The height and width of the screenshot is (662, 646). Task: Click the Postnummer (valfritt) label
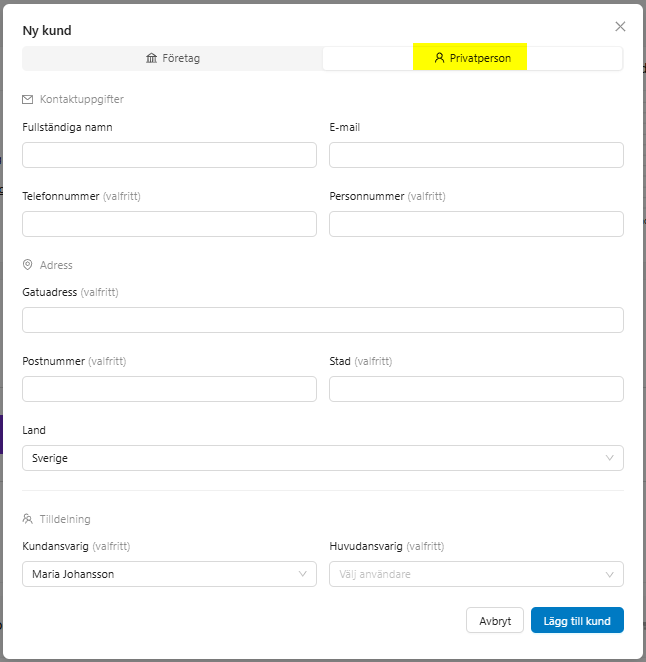74,361
